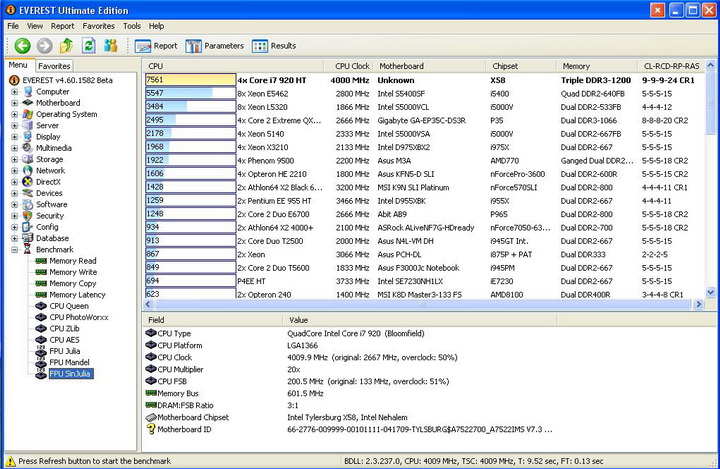Click the Up level arrow icon

pyautogui.click(x=67, y=45)
